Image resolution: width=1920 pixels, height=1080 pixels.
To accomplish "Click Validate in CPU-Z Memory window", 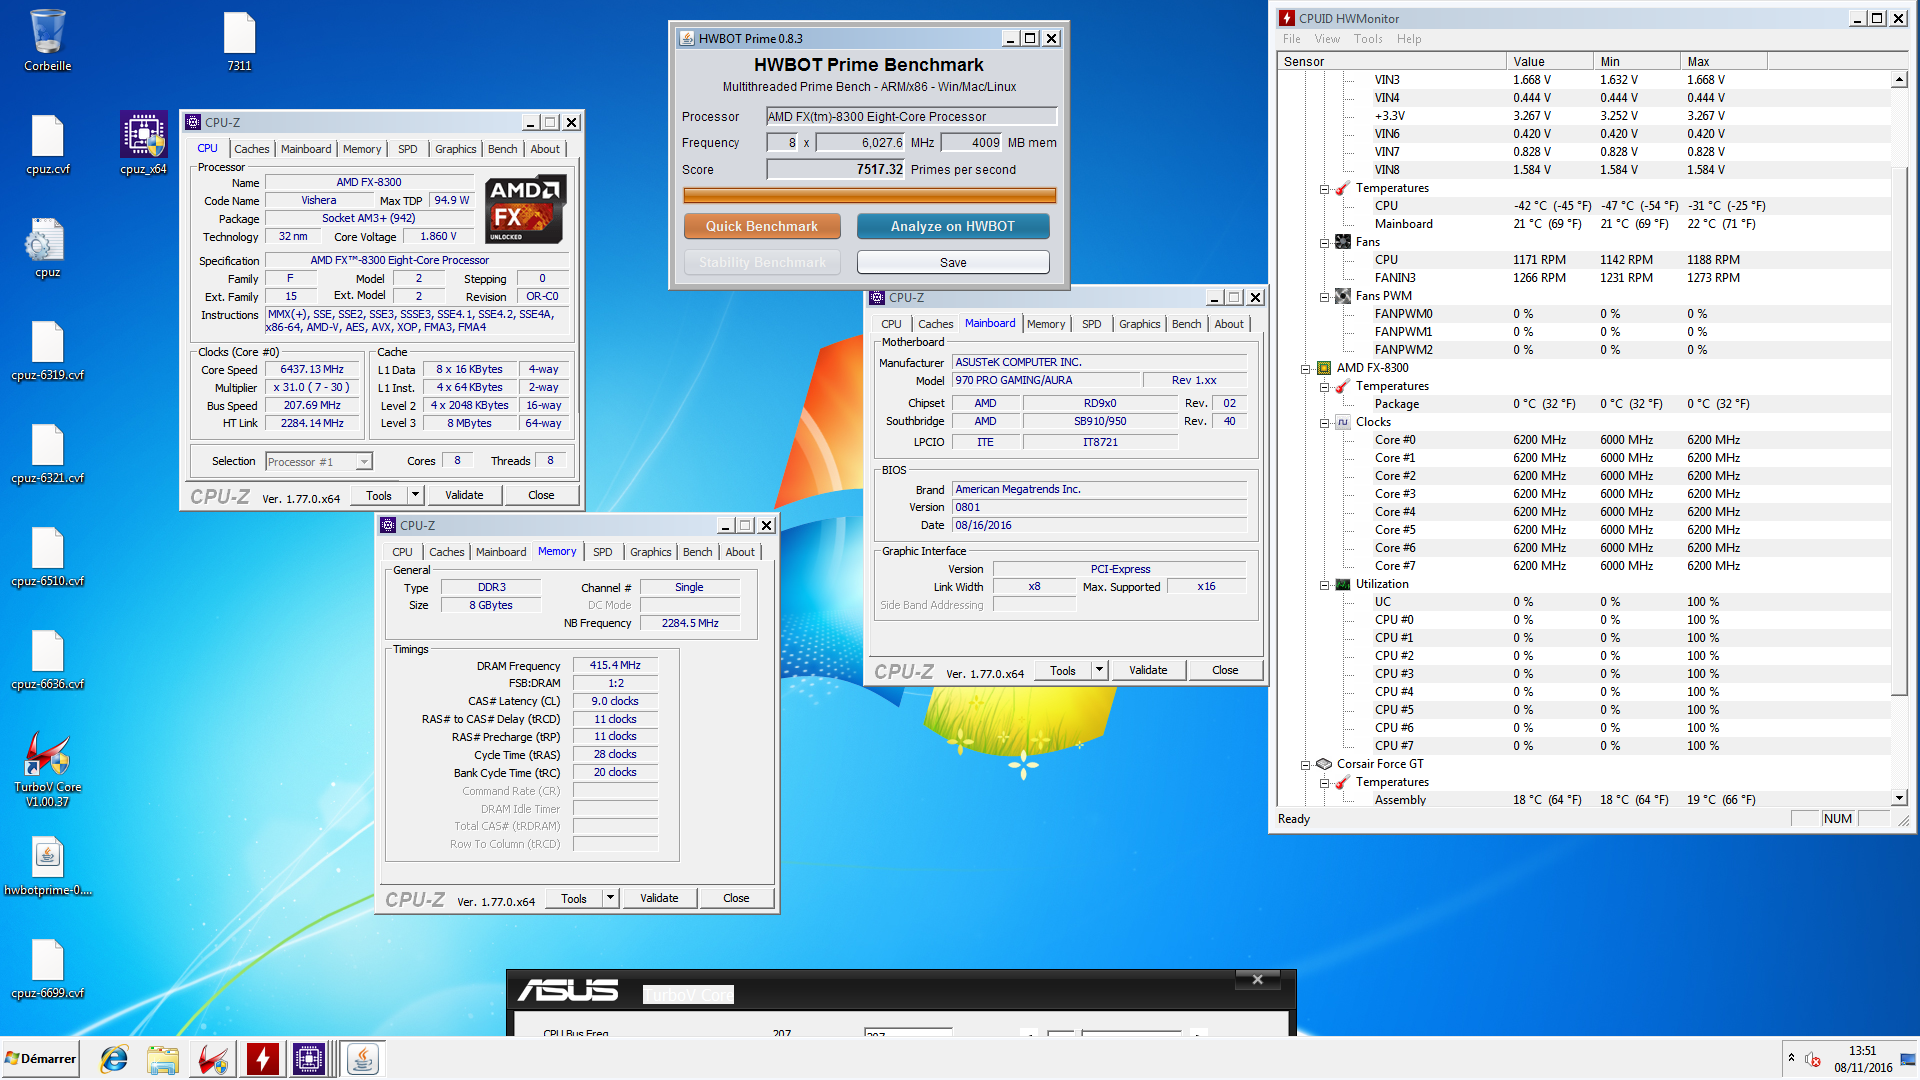I will pyautogui.click(x=659, y=898).
